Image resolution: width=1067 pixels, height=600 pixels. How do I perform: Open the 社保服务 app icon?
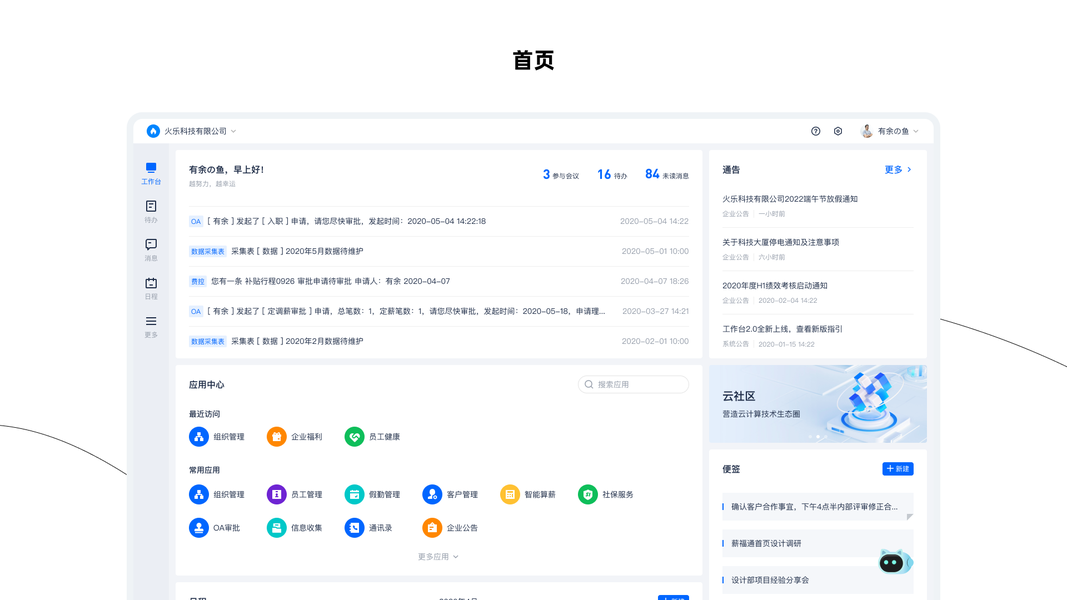coord(588,495)
